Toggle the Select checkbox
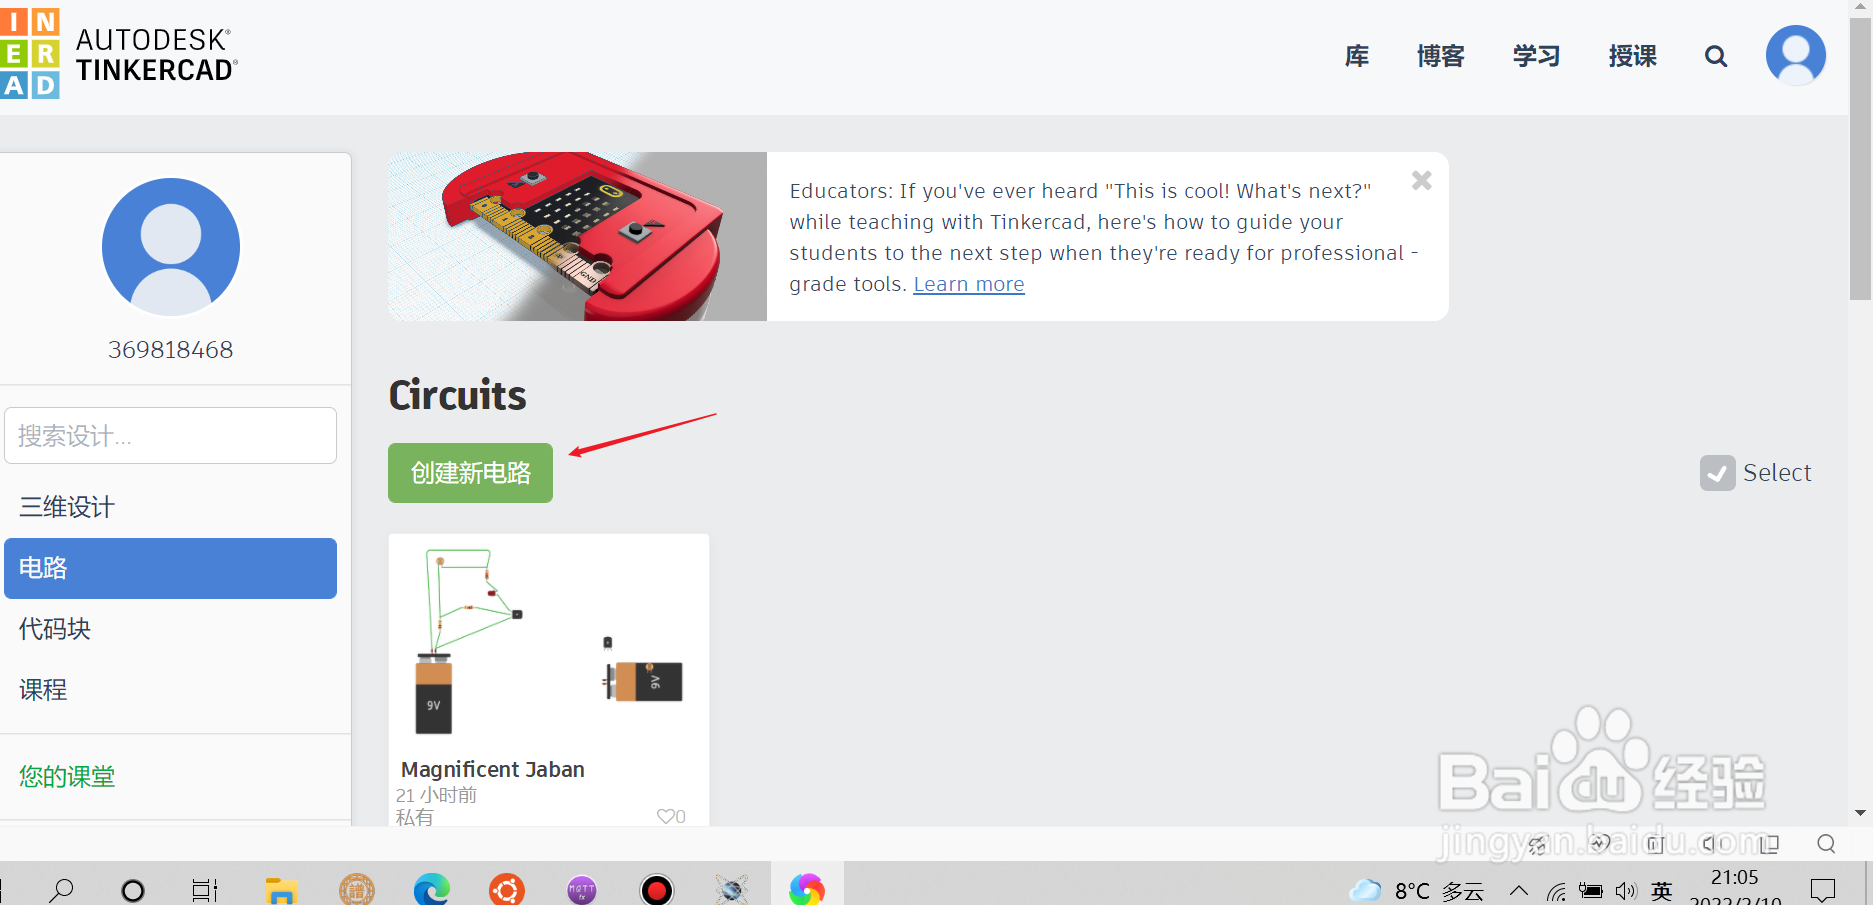The image size is (1873, 905). (x=1717, y=473)
